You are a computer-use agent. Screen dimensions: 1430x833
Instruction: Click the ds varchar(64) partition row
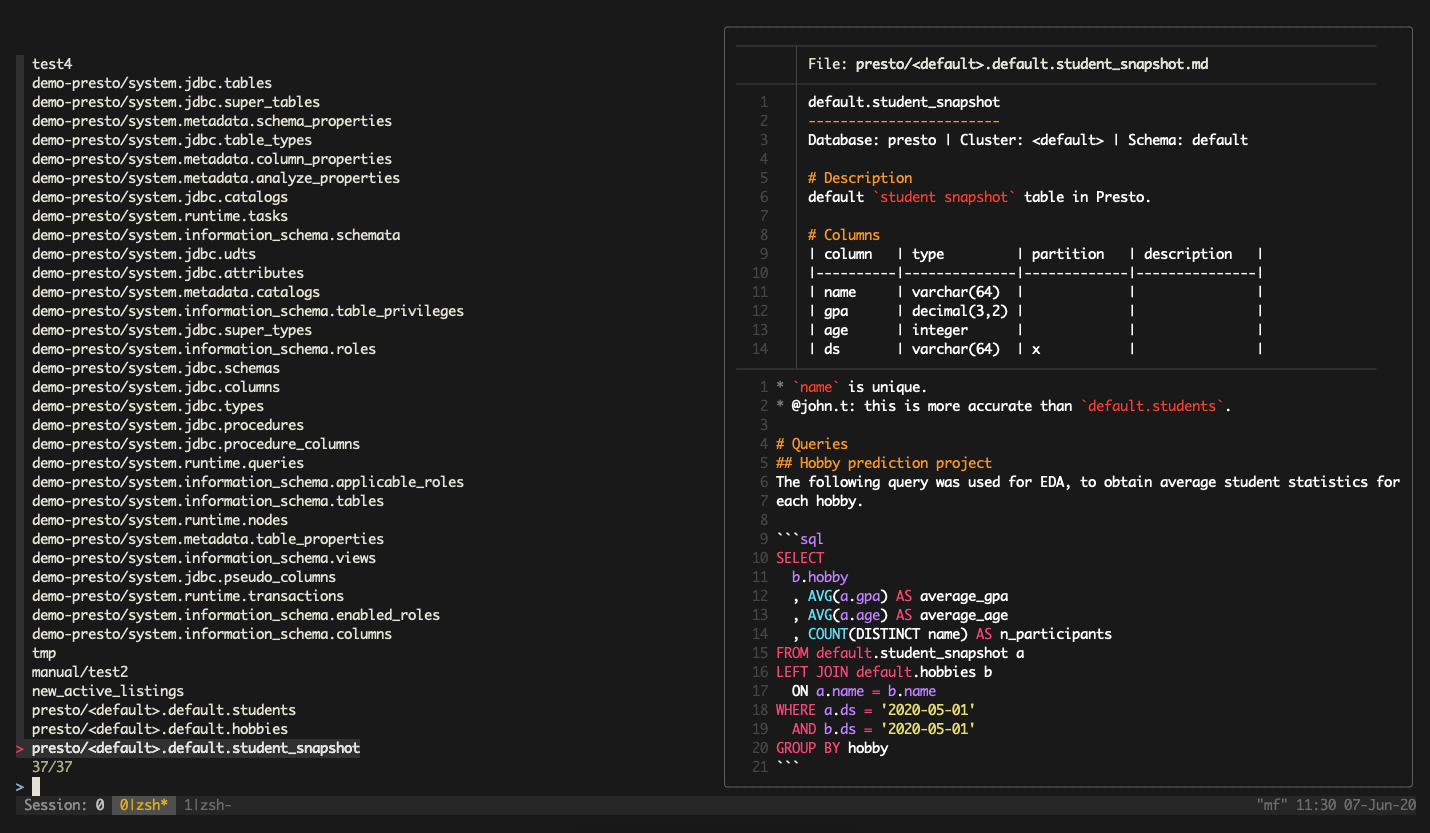(x=1036, y=349)
